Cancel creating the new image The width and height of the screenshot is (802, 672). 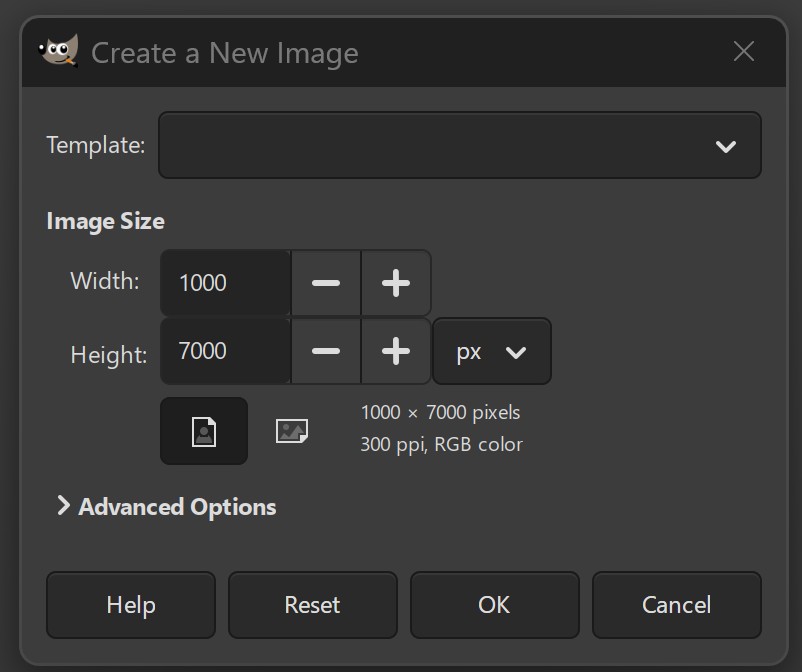coord(676,605)
